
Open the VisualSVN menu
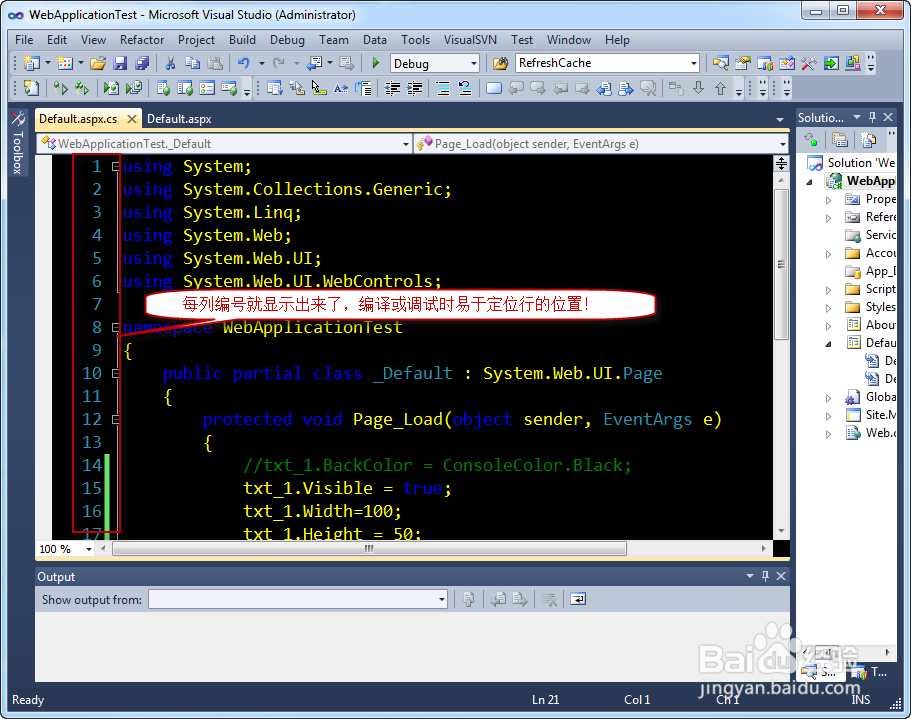(470, 39)
